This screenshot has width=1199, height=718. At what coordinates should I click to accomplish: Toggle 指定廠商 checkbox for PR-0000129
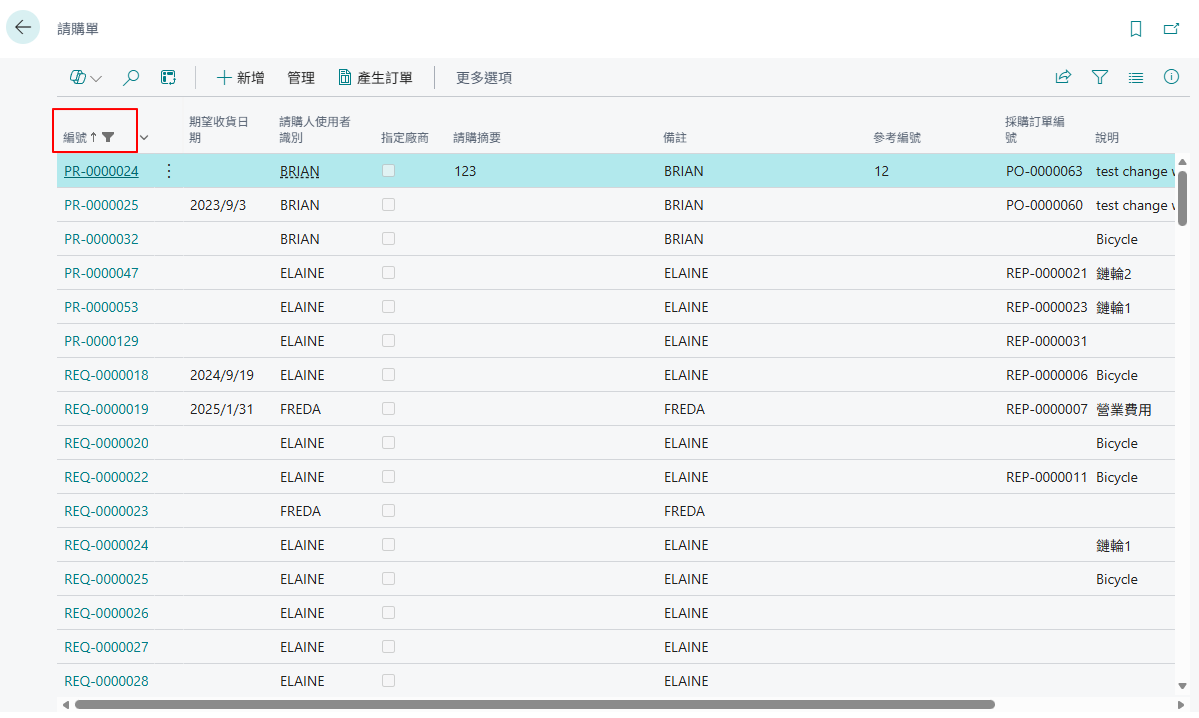pyautogui.click(x=388, y=340)
